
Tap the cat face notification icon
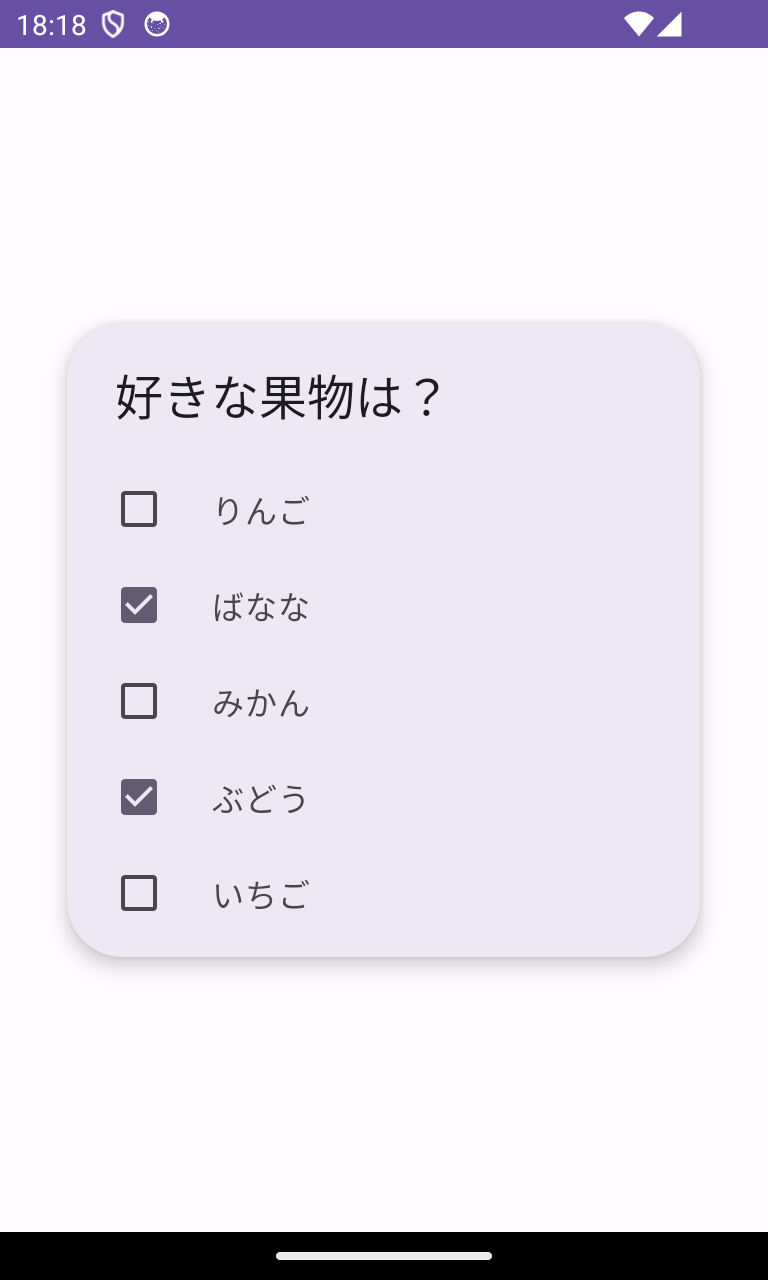[x=157, y=24]
